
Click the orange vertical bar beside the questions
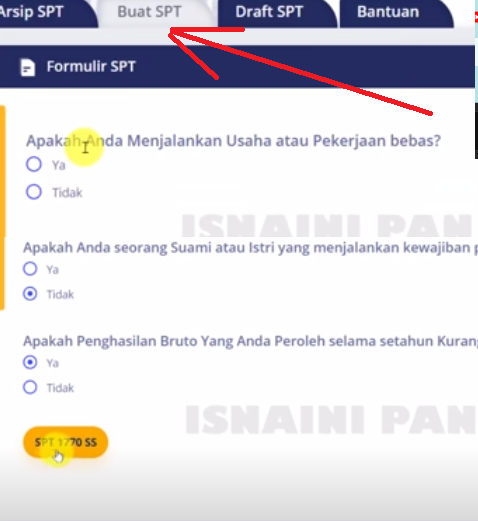point(2,207)
